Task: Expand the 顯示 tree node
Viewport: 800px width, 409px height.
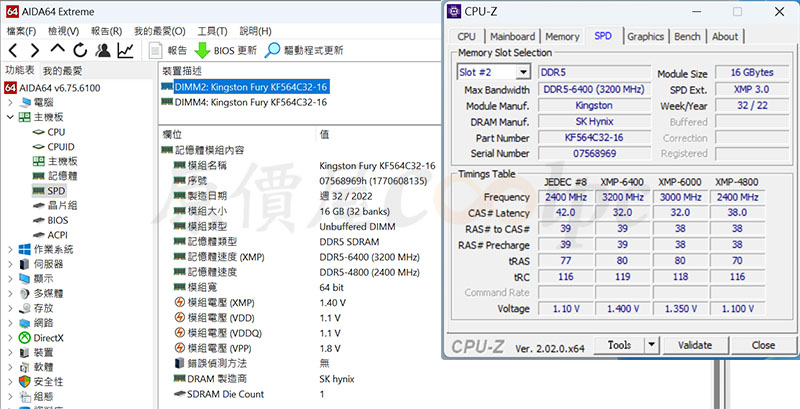Action: [10, 278]
